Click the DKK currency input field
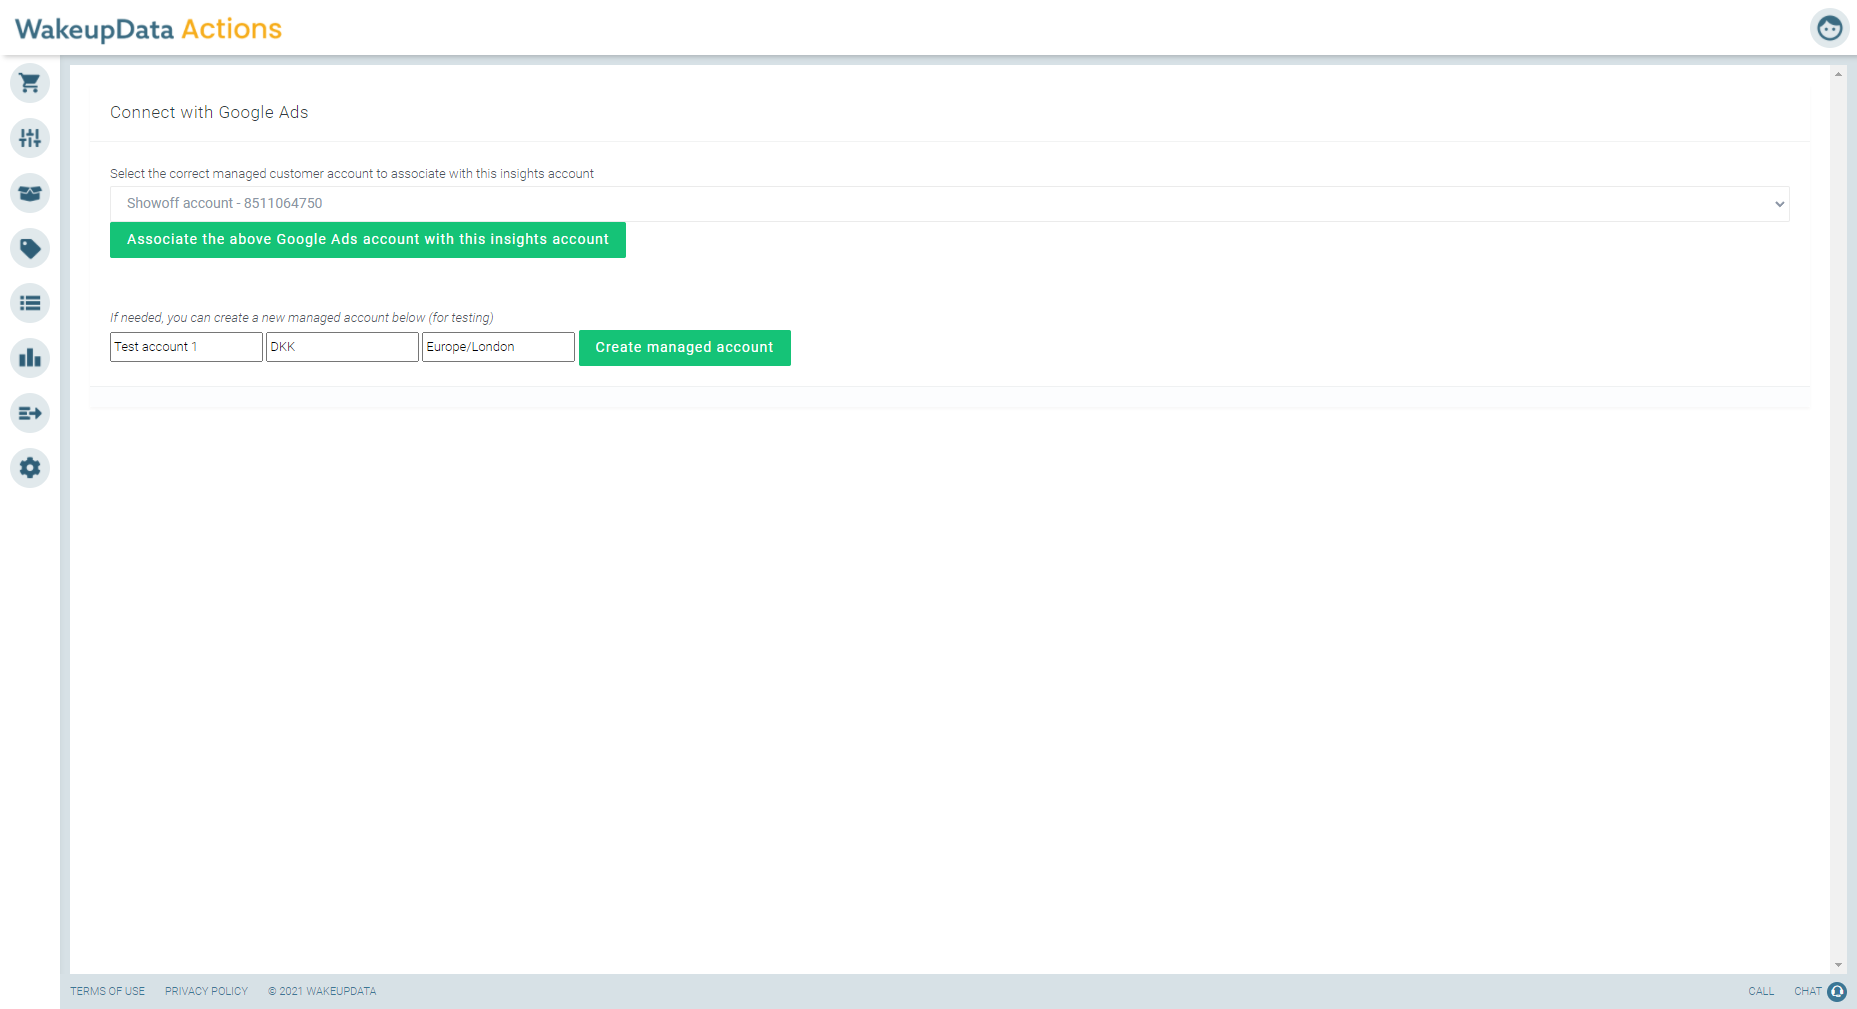This screenshot has height=1009, width=1857. tap(342, 347)
